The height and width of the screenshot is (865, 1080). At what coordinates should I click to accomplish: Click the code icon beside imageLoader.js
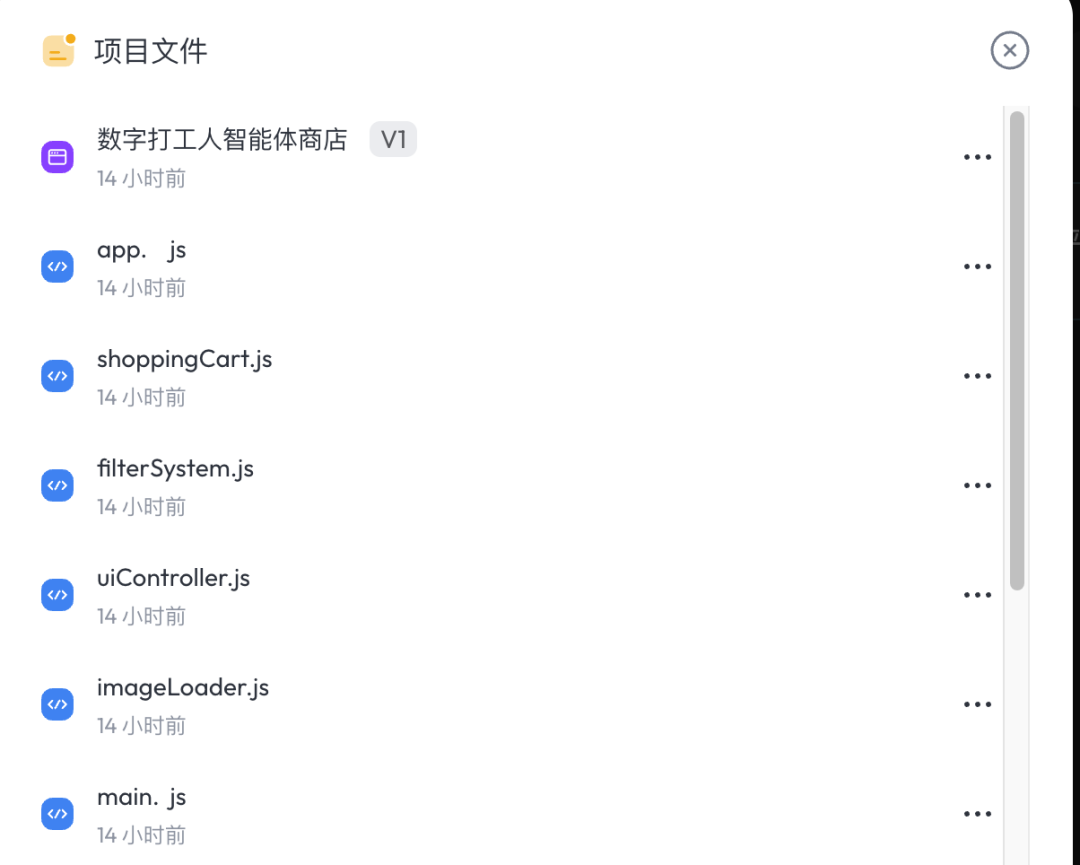pos(57,705)
